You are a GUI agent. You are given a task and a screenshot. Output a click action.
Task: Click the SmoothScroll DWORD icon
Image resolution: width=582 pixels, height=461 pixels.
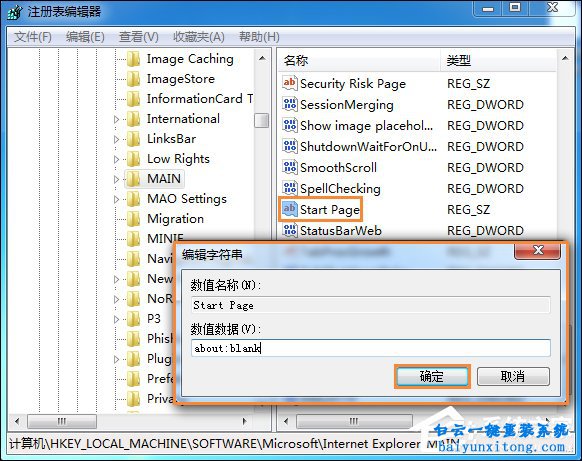click(x=290, y=167)
